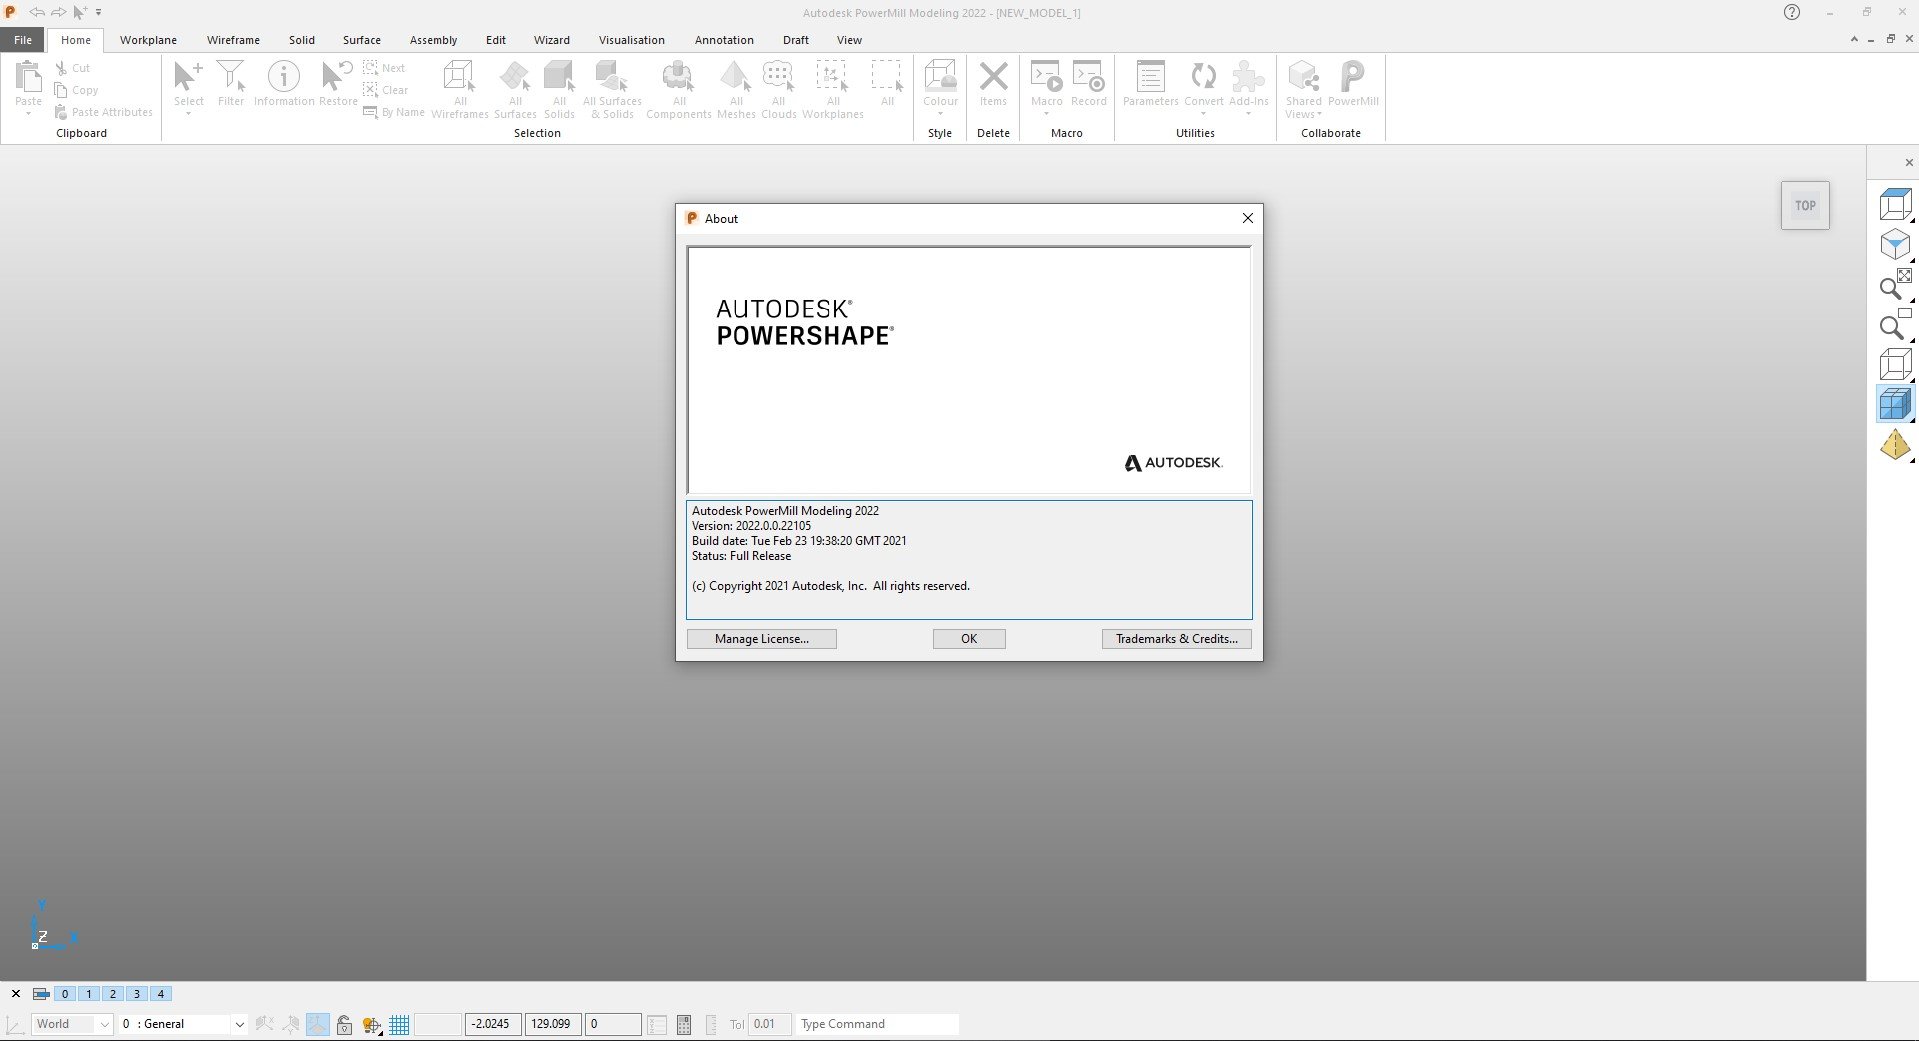
Task: Expand the Colour style dropdown
Action: [940, 113]
